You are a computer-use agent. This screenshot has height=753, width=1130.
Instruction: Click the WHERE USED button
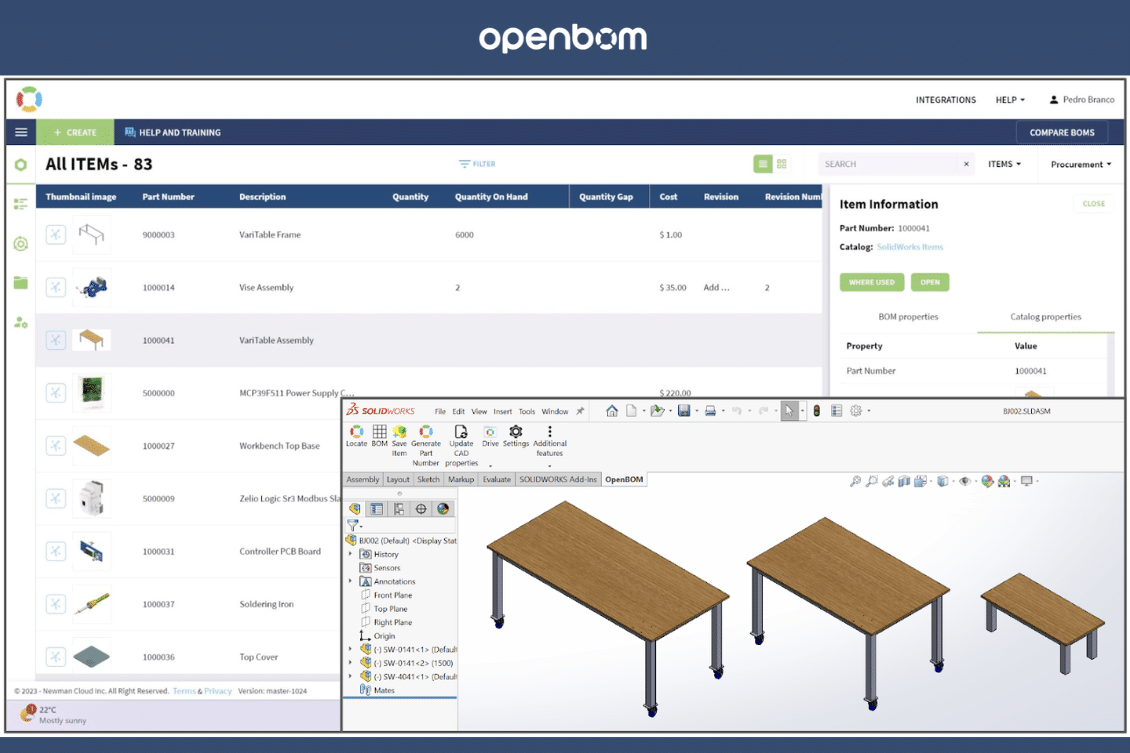(871, 282)
